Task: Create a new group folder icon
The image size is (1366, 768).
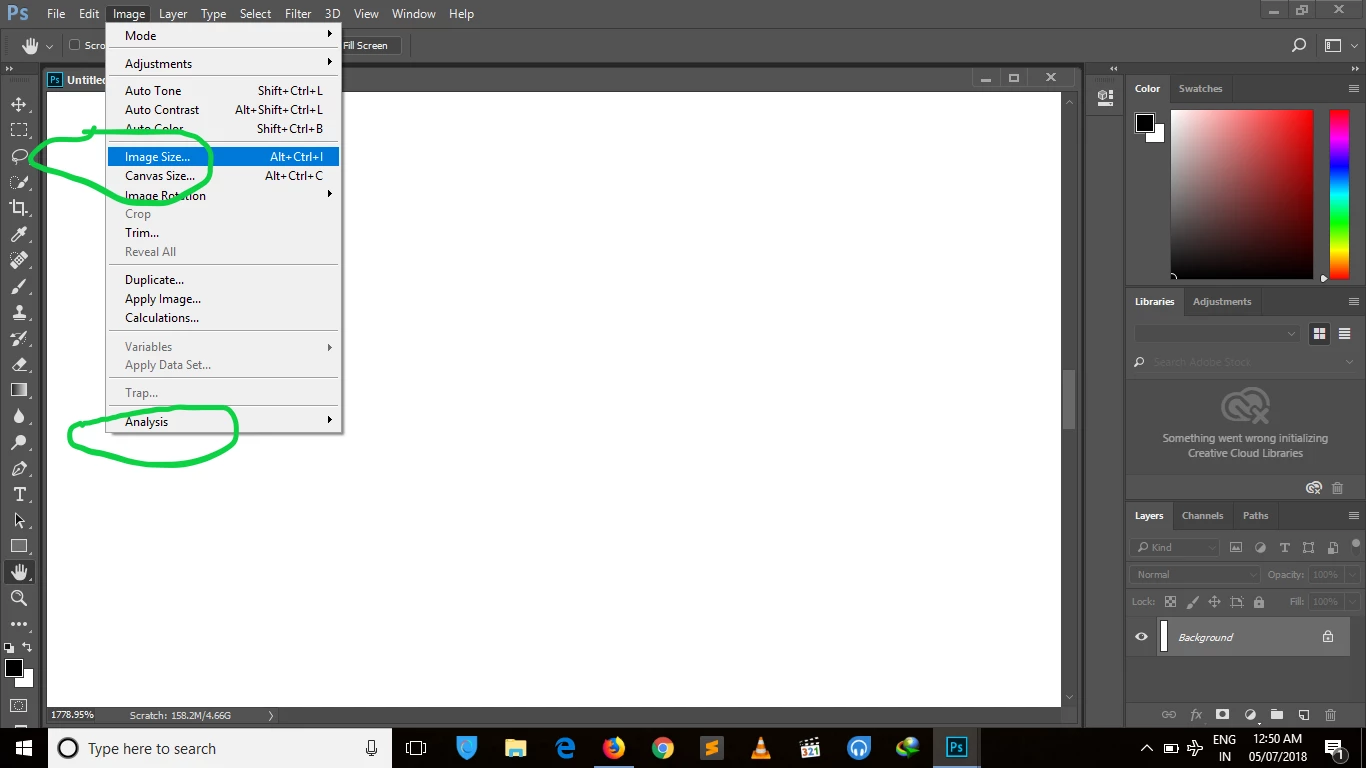Action: pos(1277,715)
